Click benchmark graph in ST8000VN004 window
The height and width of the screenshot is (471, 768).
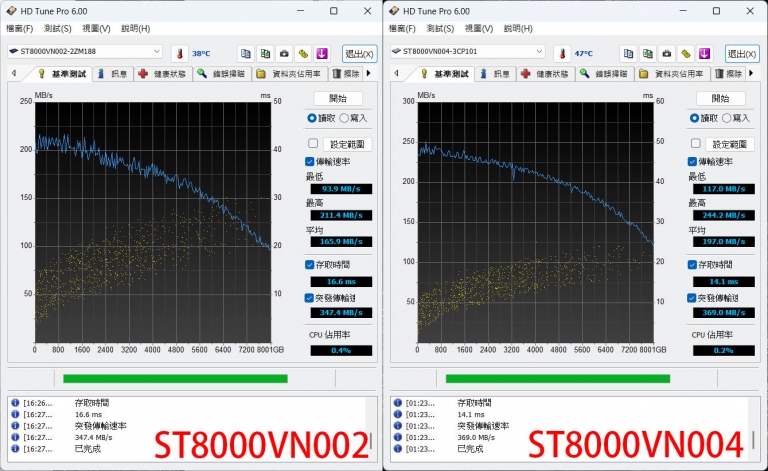(x=535, y=222)
